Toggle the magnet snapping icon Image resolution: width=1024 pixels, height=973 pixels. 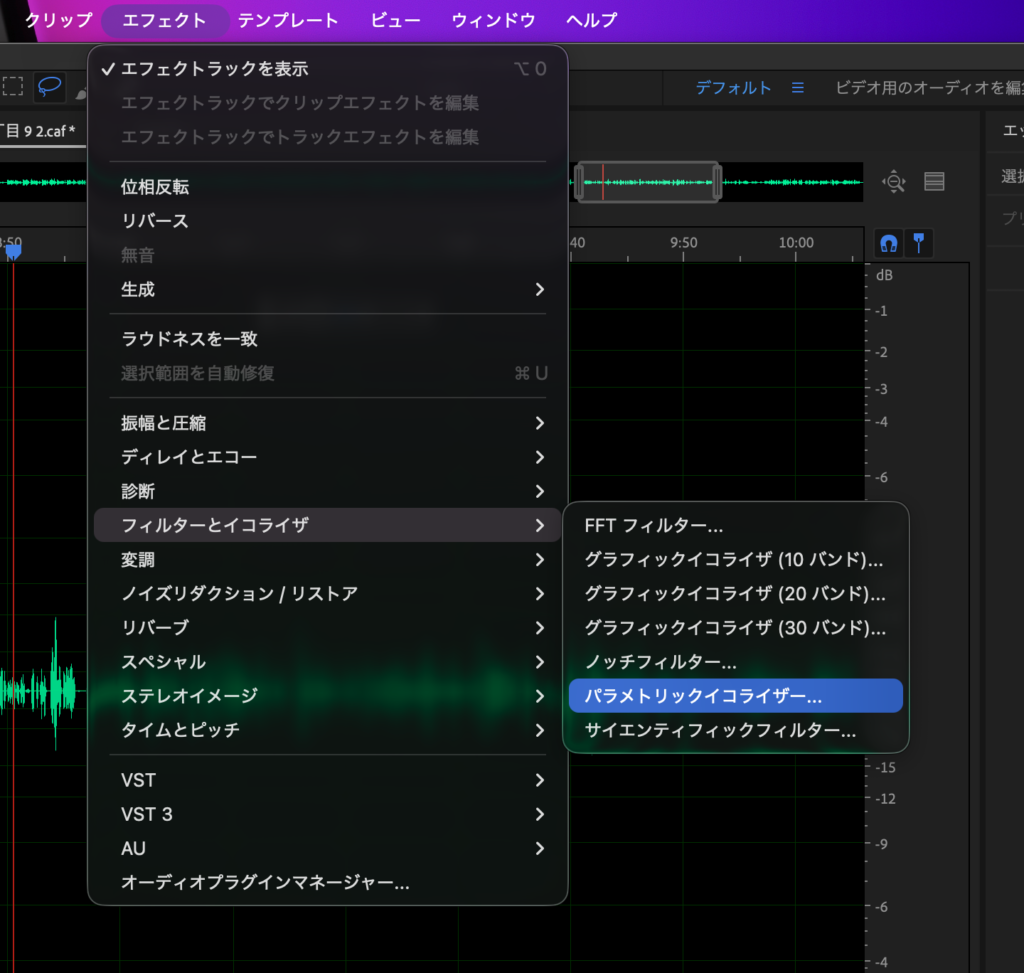888,242
